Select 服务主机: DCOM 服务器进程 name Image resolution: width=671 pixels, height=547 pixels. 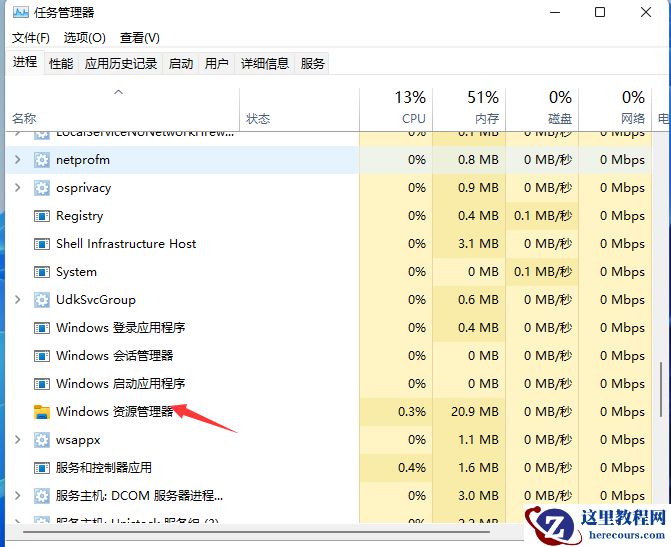(x=139, y=496)
